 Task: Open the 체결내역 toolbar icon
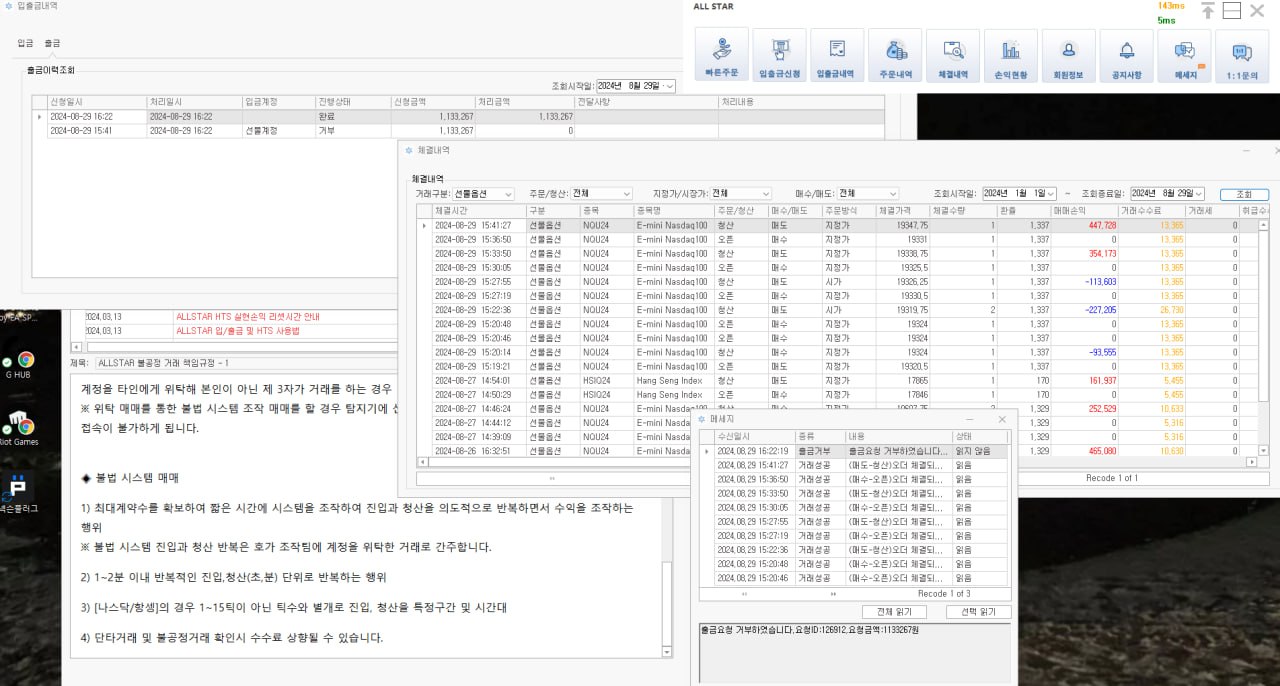953,55
